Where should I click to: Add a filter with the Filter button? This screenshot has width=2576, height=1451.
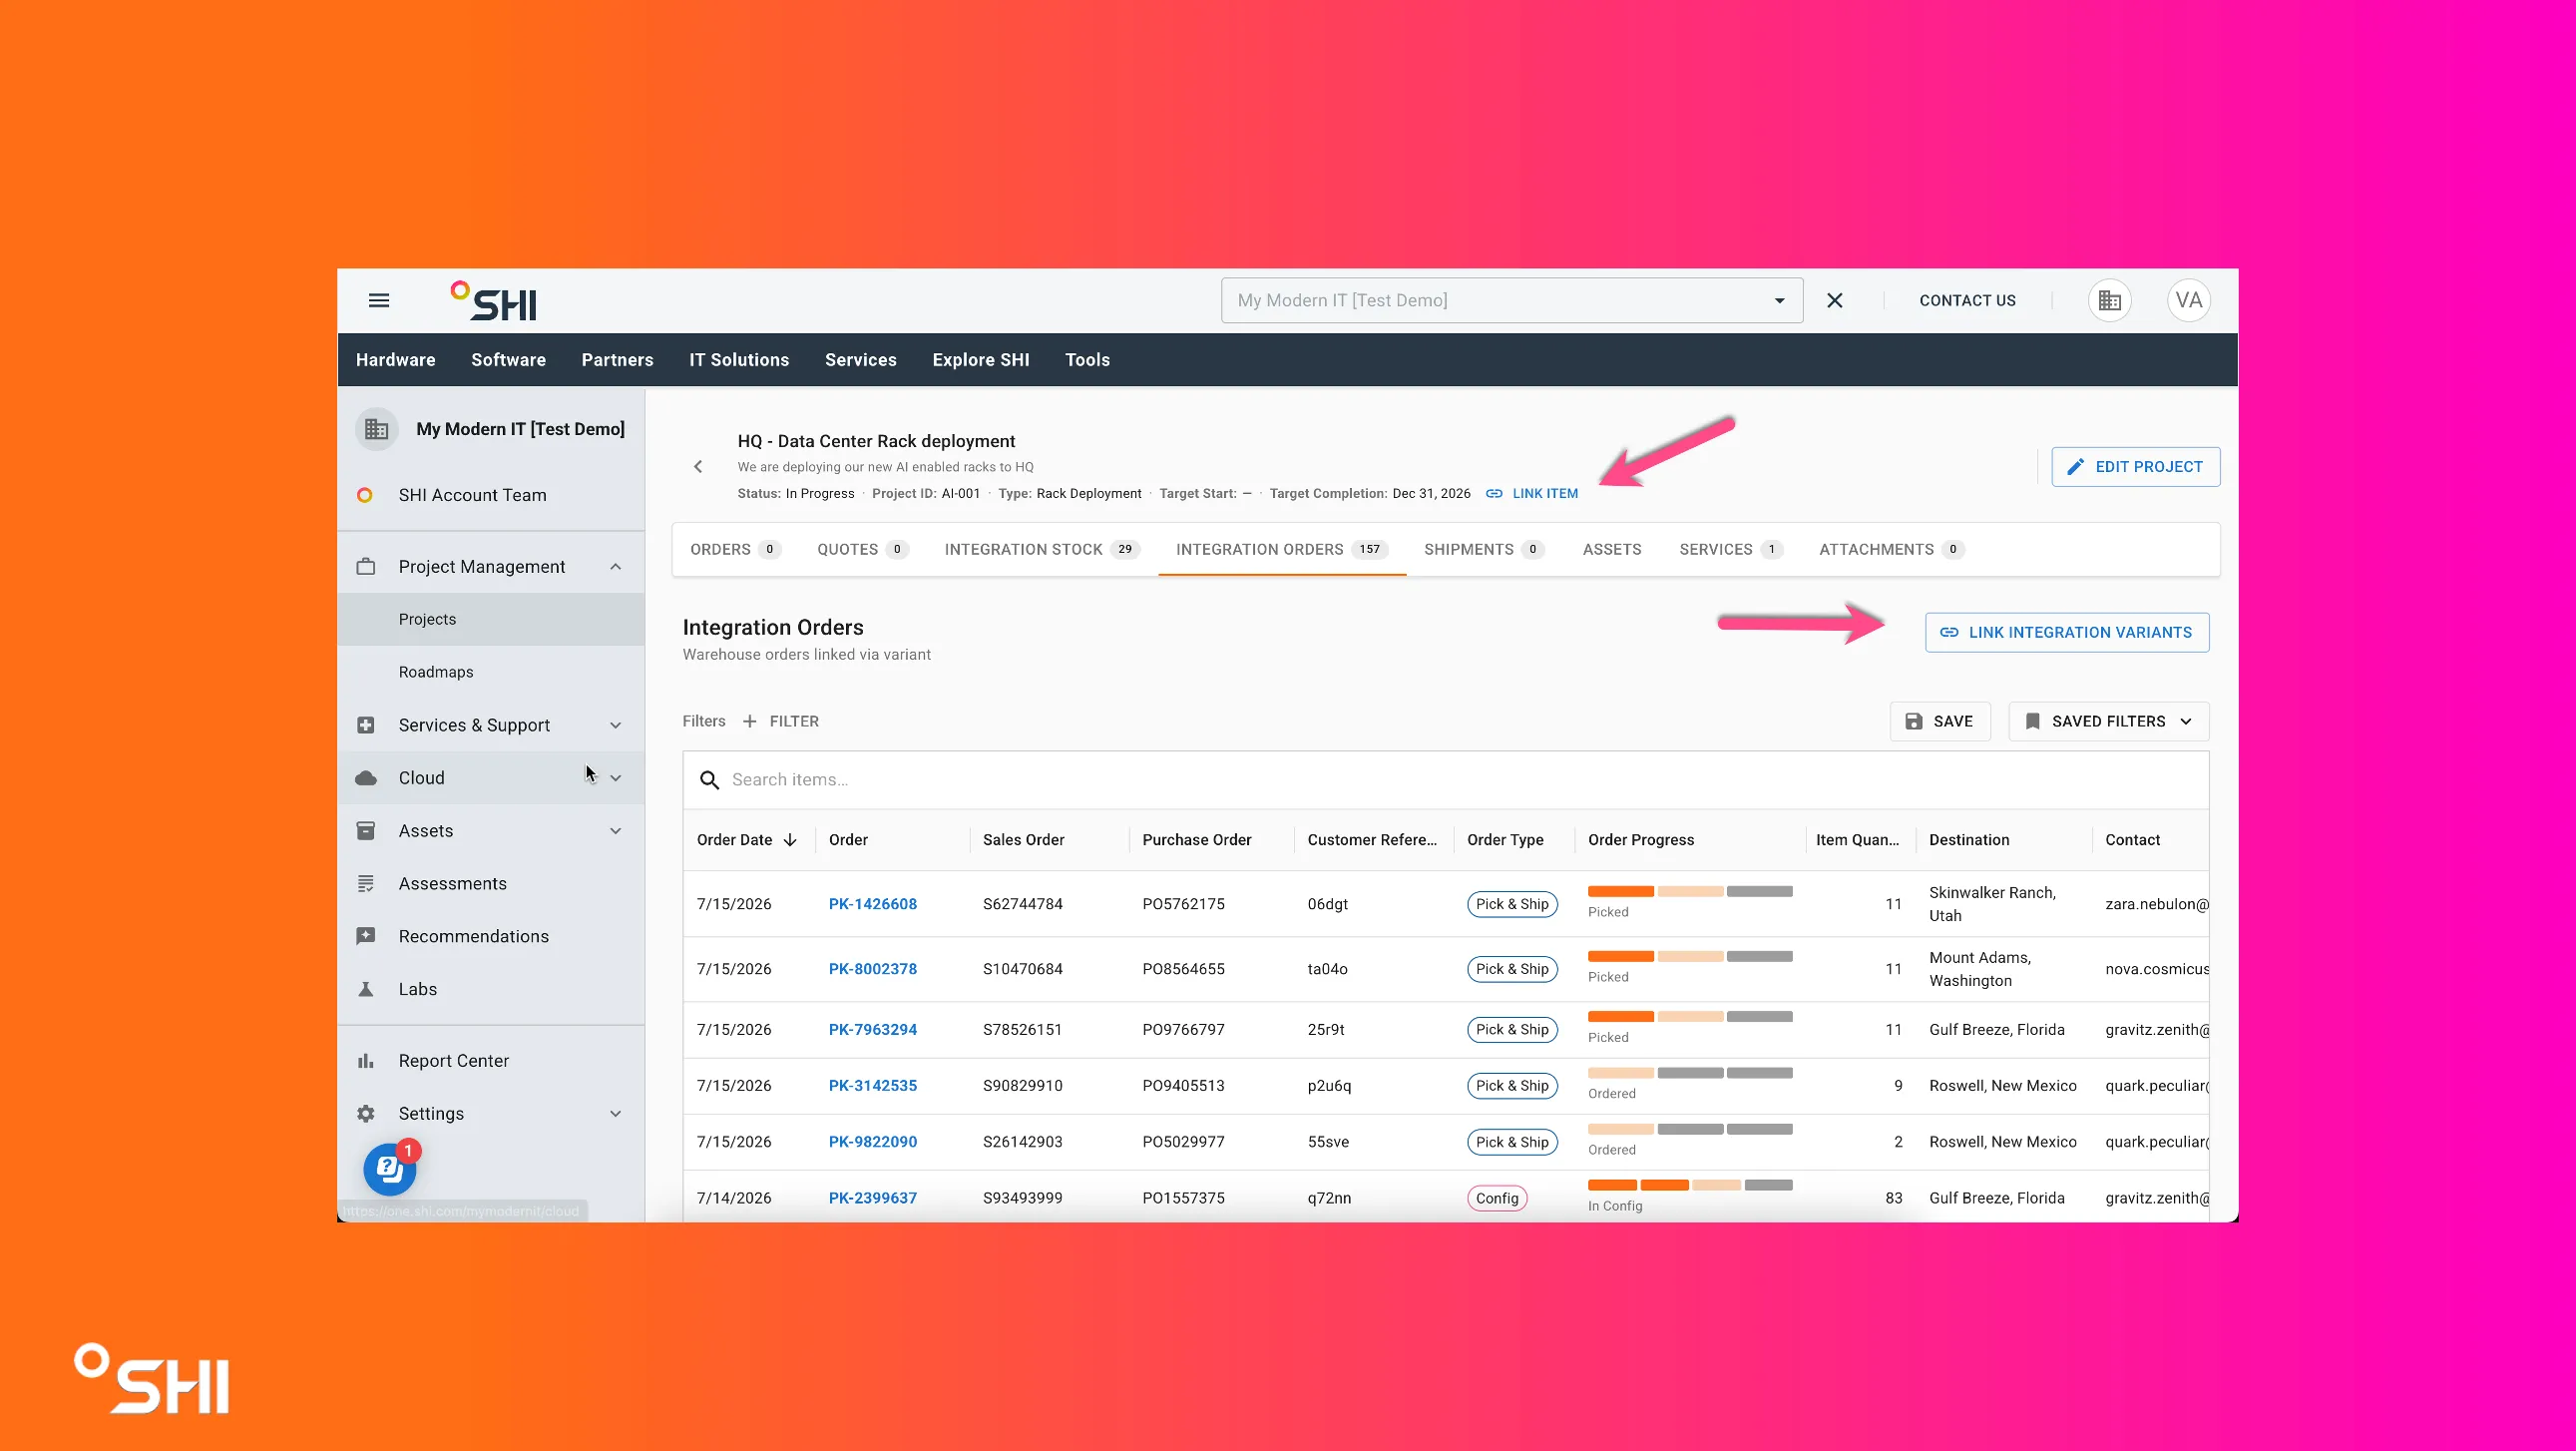click(x=780, y=721)
